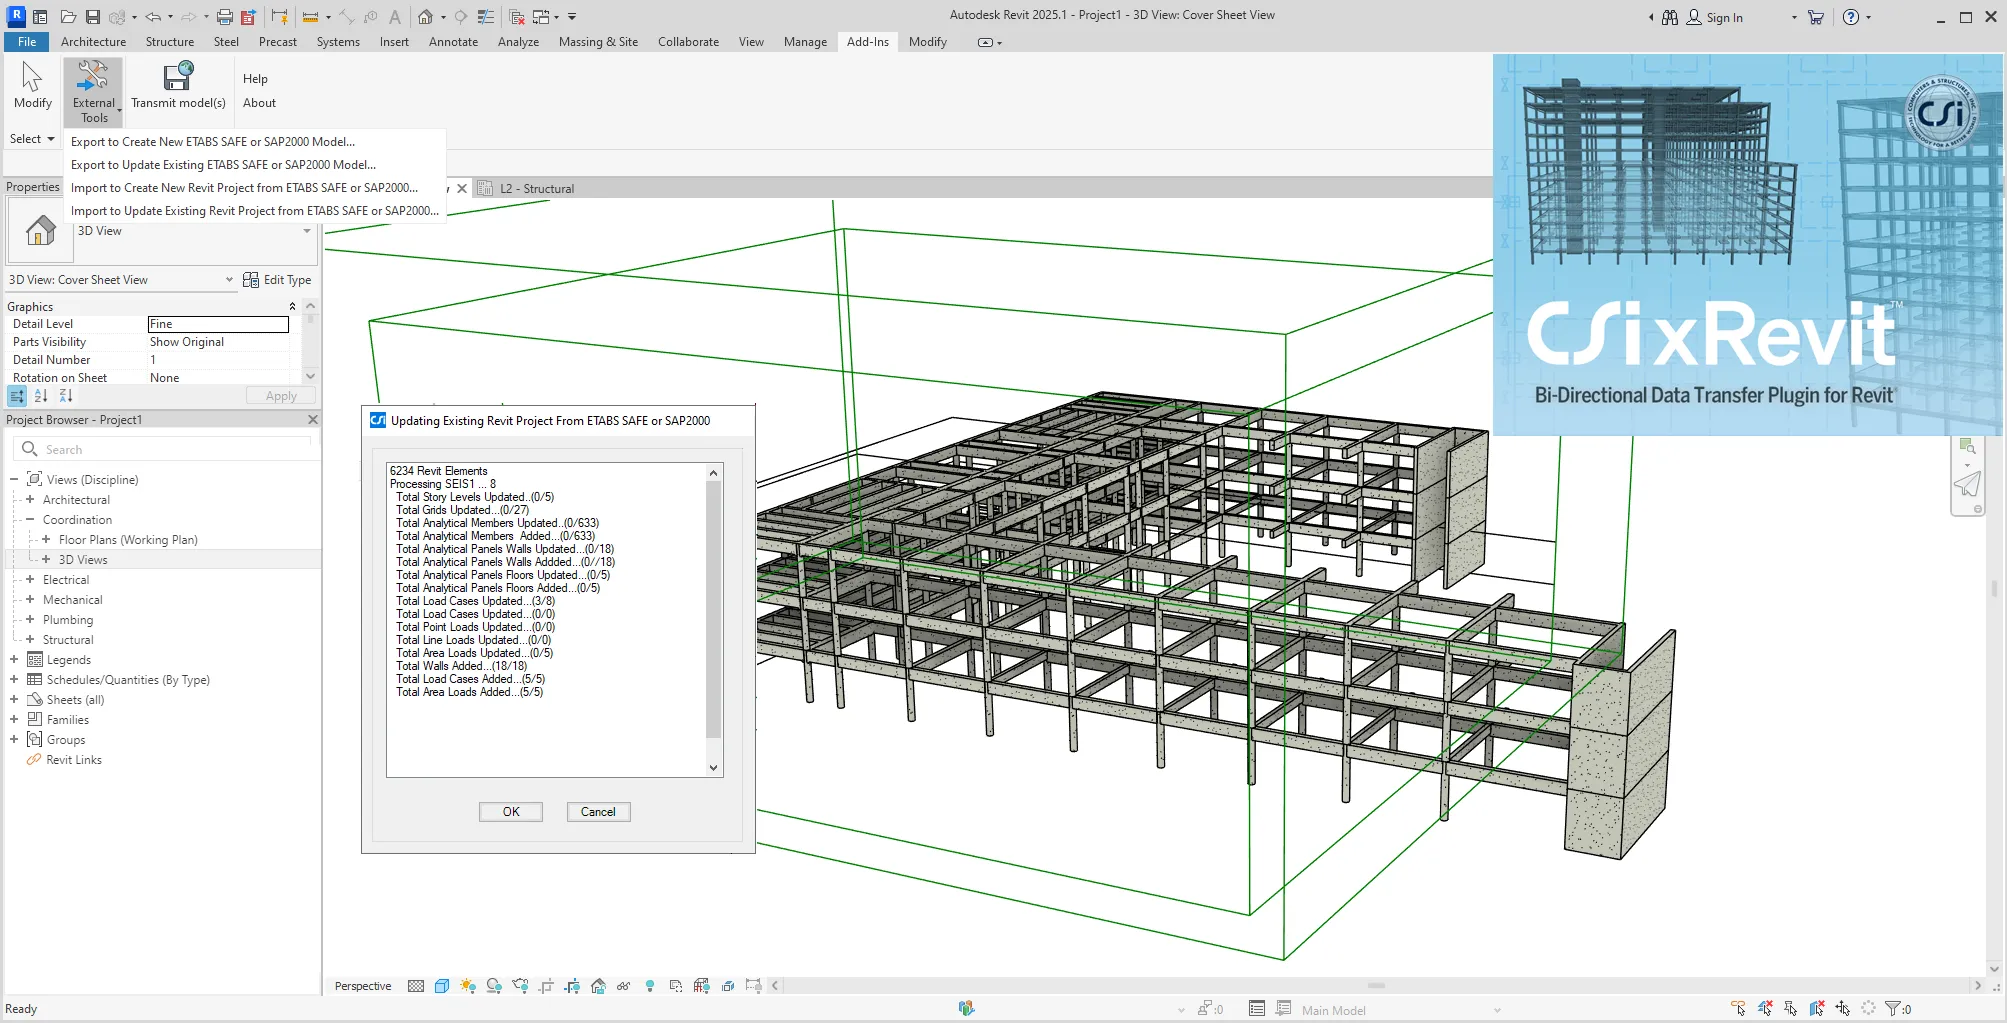
Task: Click the Help link in Add-Ins ribbon
Action: tap(255, 79)
